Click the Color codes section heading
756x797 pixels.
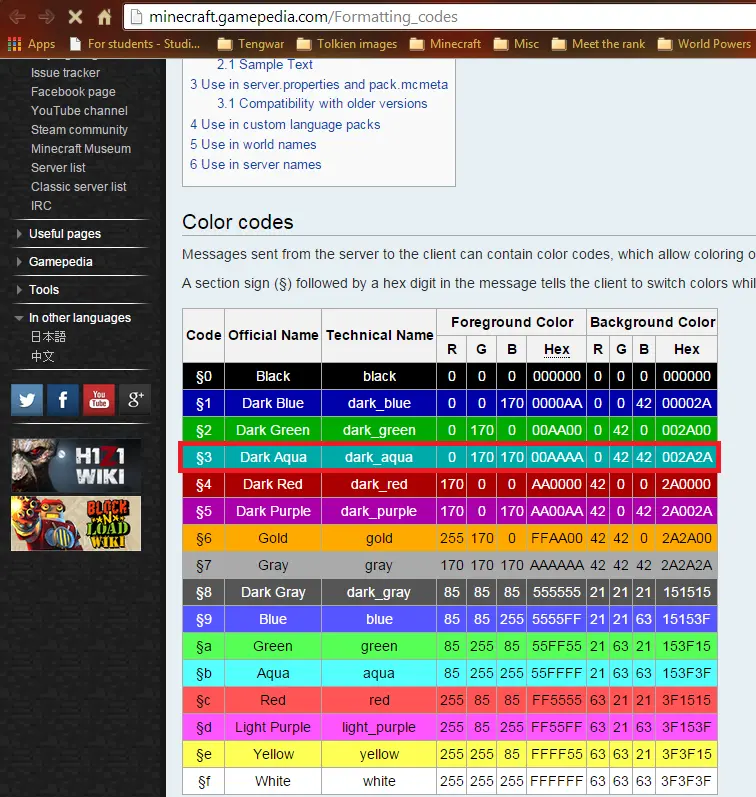point(237,222)
